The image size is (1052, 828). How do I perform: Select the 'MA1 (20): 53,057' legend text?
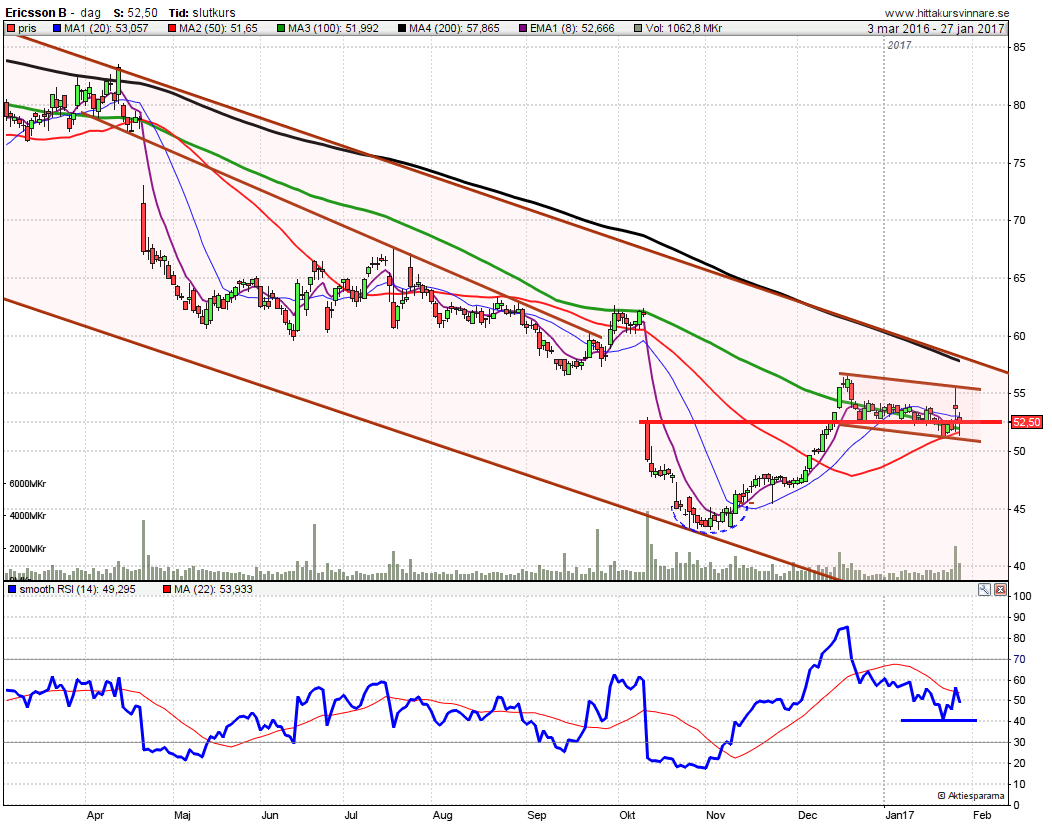(x=106, y=28)
